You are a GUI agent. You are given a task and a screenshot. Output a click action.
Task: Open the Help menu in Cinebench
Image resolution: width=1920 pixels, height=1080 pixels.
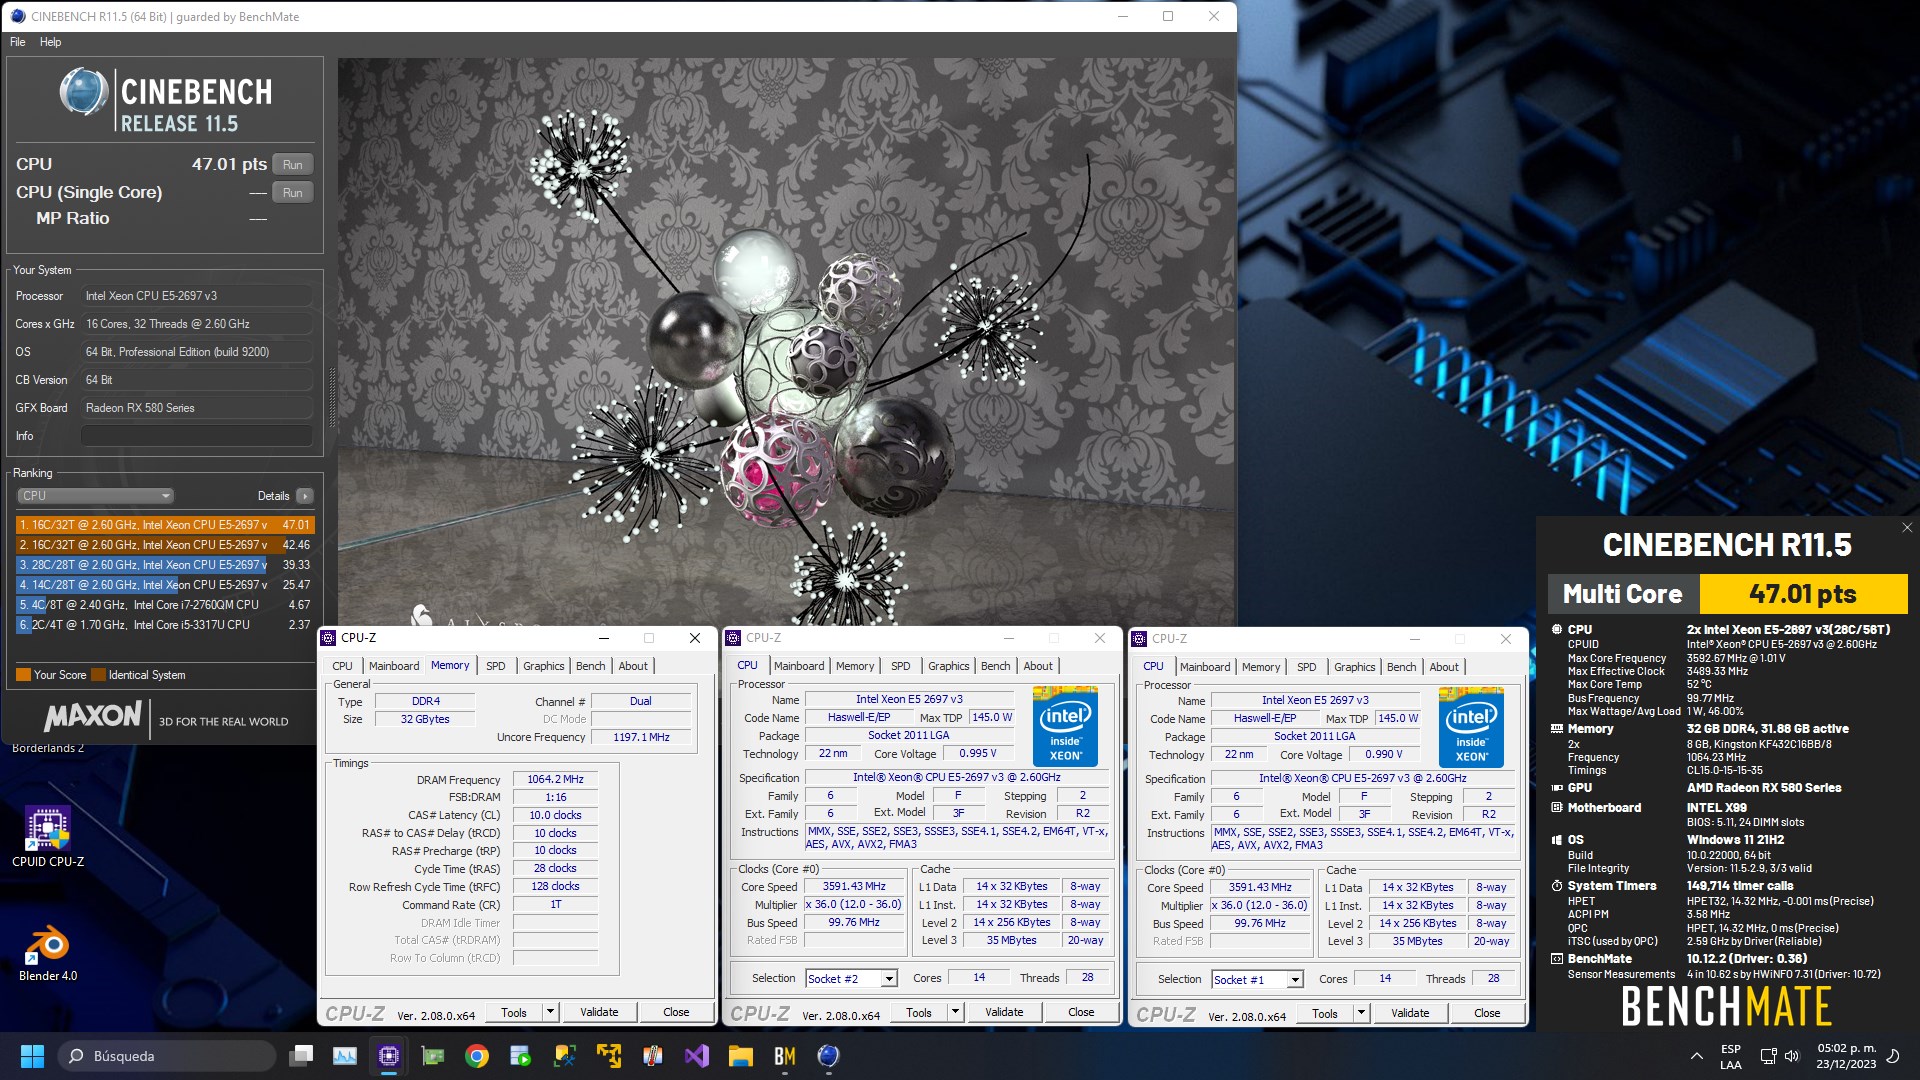[50, 42]
